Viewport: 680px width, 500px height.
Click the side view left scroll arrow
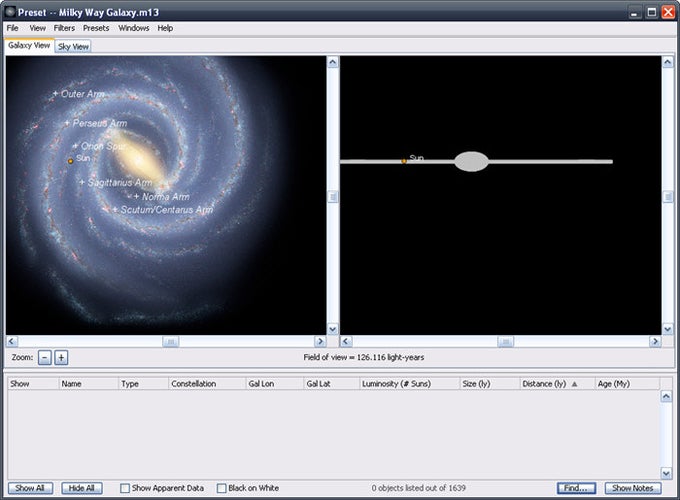346,342
